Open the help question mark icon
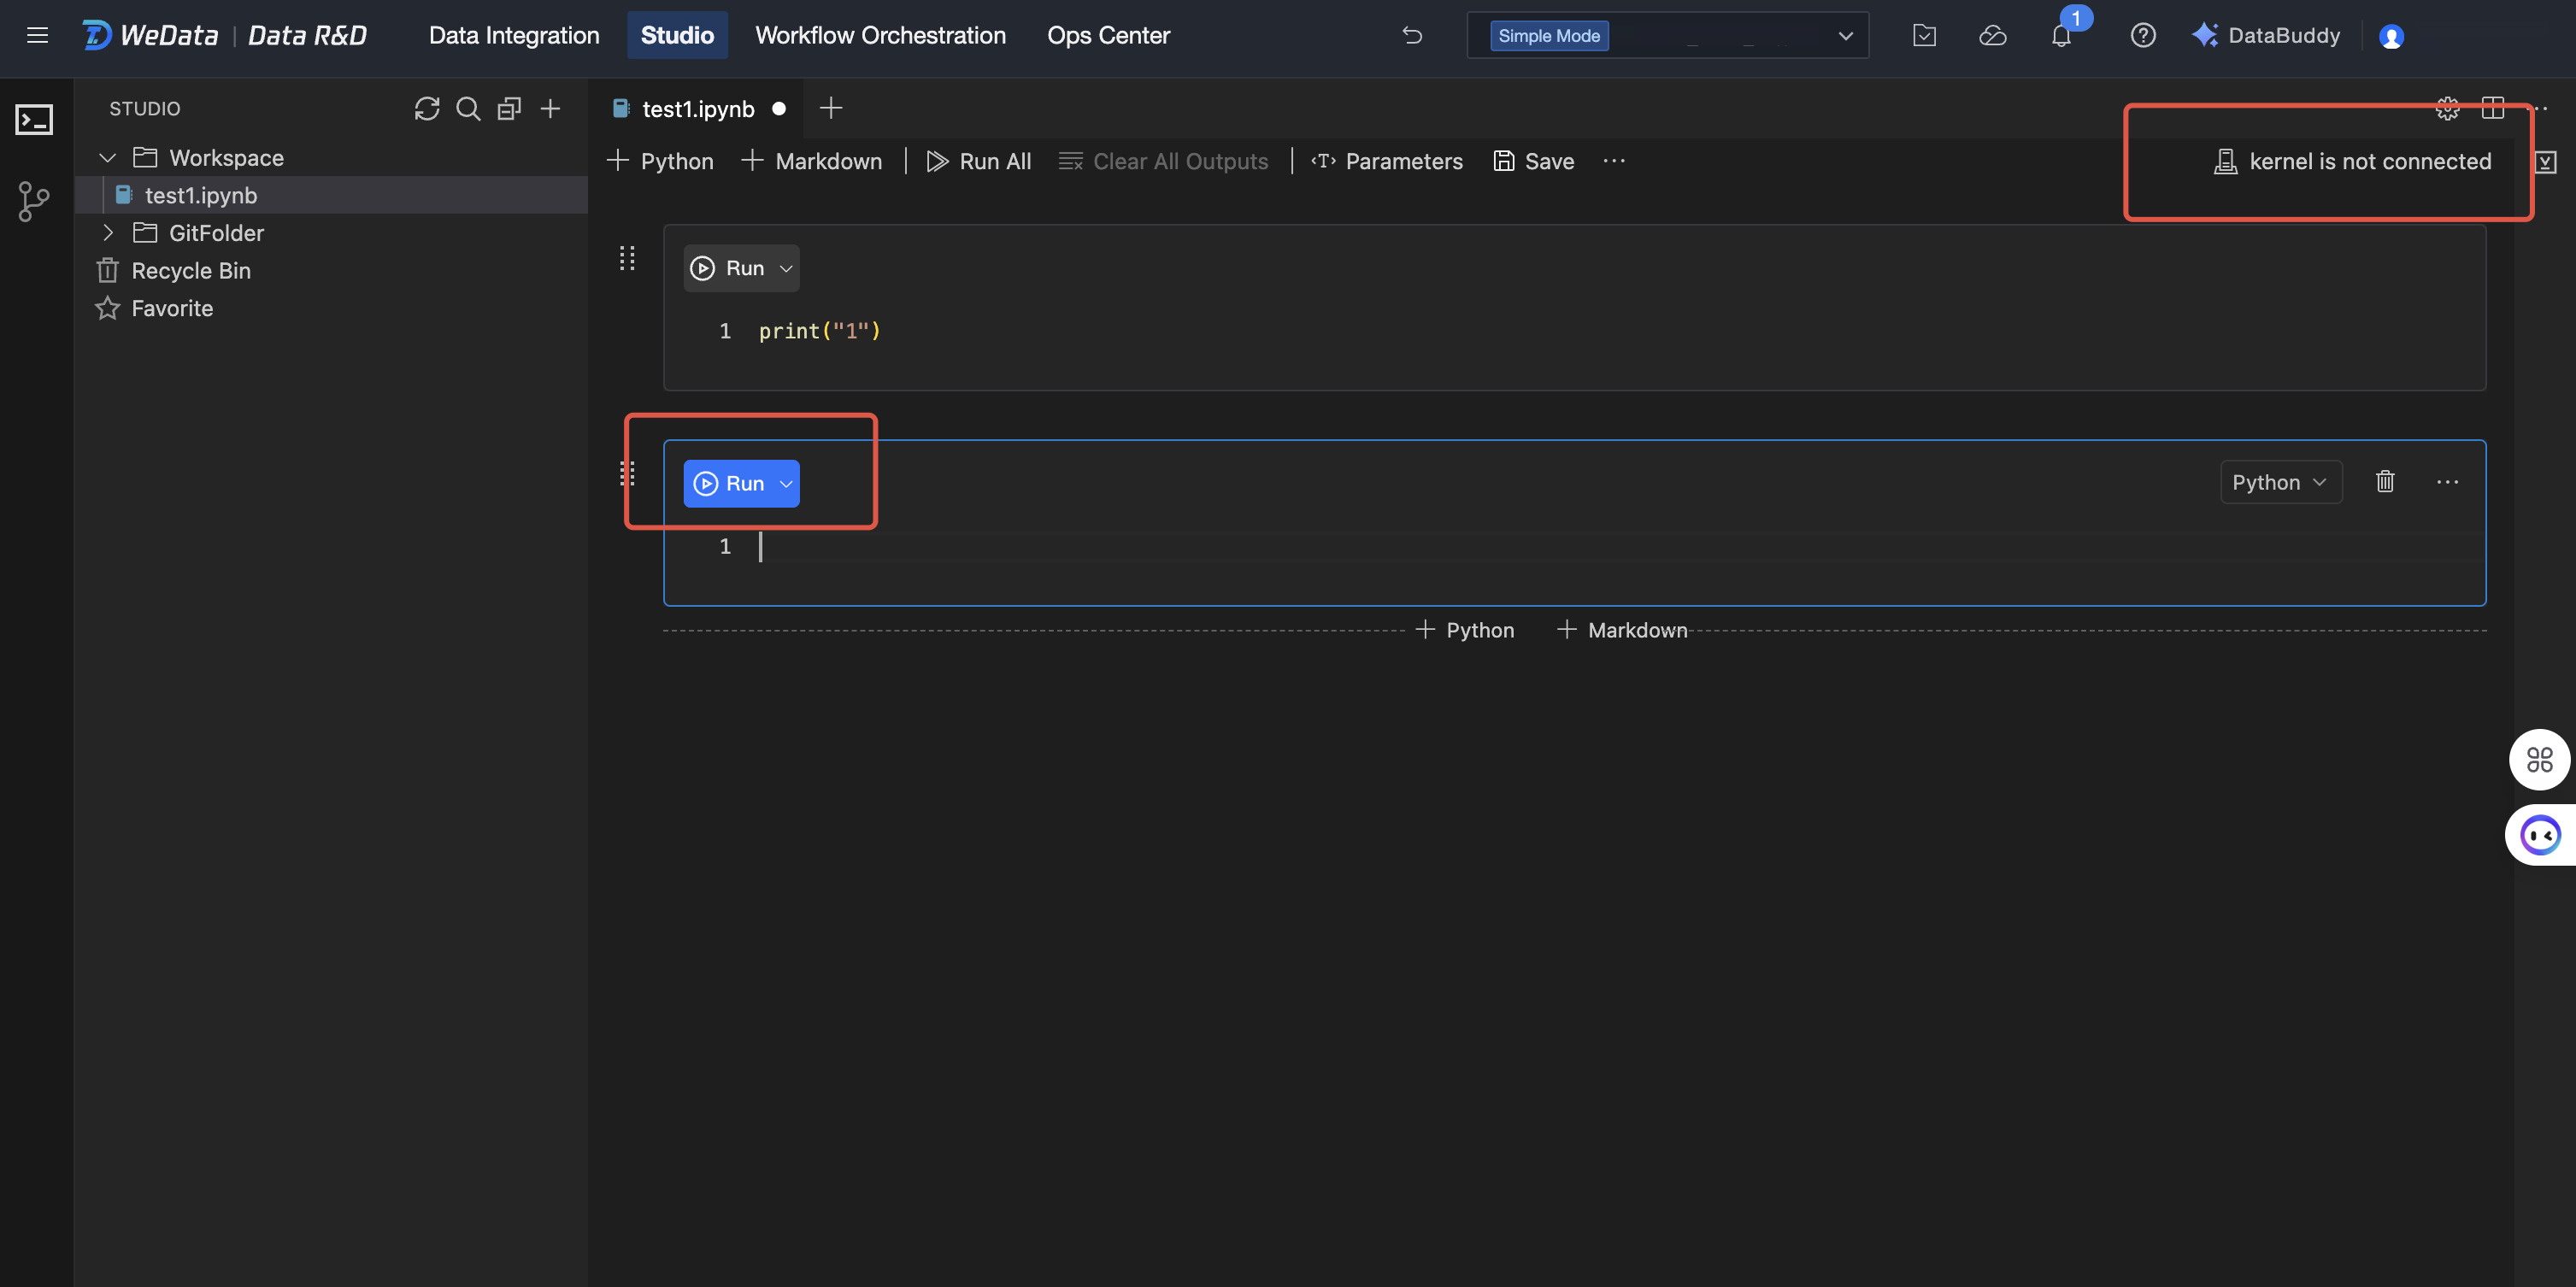The width and height of the screenshot is (2576, 1287). click(x=2142, y=36)
